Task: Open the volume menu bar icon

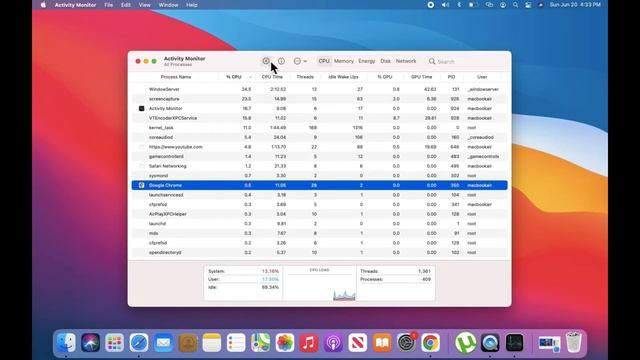Action: 445,5
